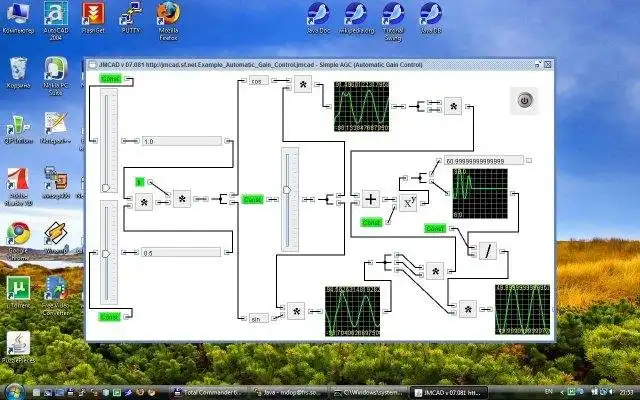This screenshot has width=640, height=400.
Task: Click the middle vertical slider knob
Action: 287,190
